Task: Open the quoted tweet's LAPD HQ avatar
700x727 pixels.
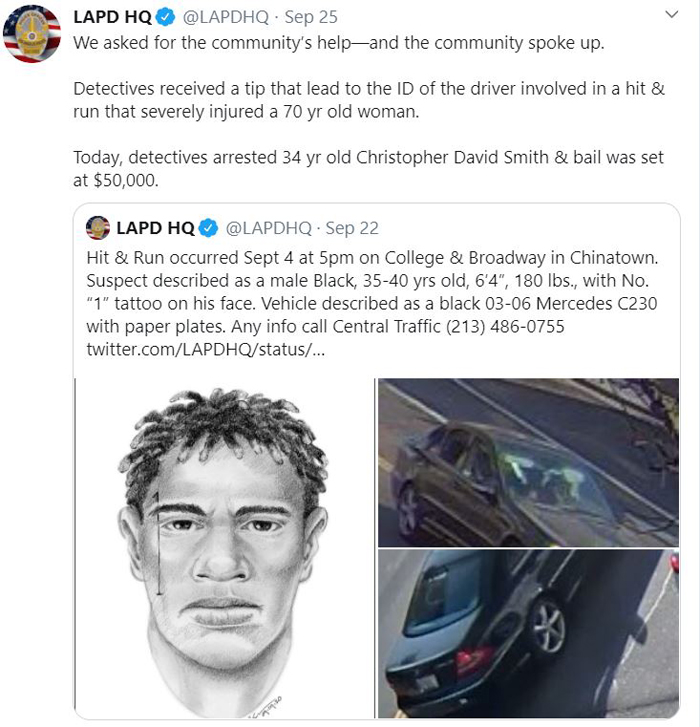Action: [x=98, y=228]
